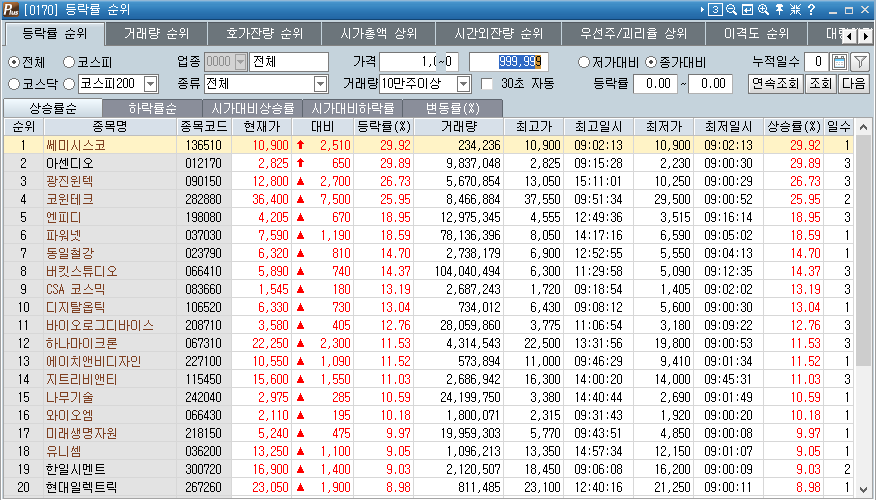
Task: Click stock name 광진윈텍 in row 3
Action: (x=69, y=181)
